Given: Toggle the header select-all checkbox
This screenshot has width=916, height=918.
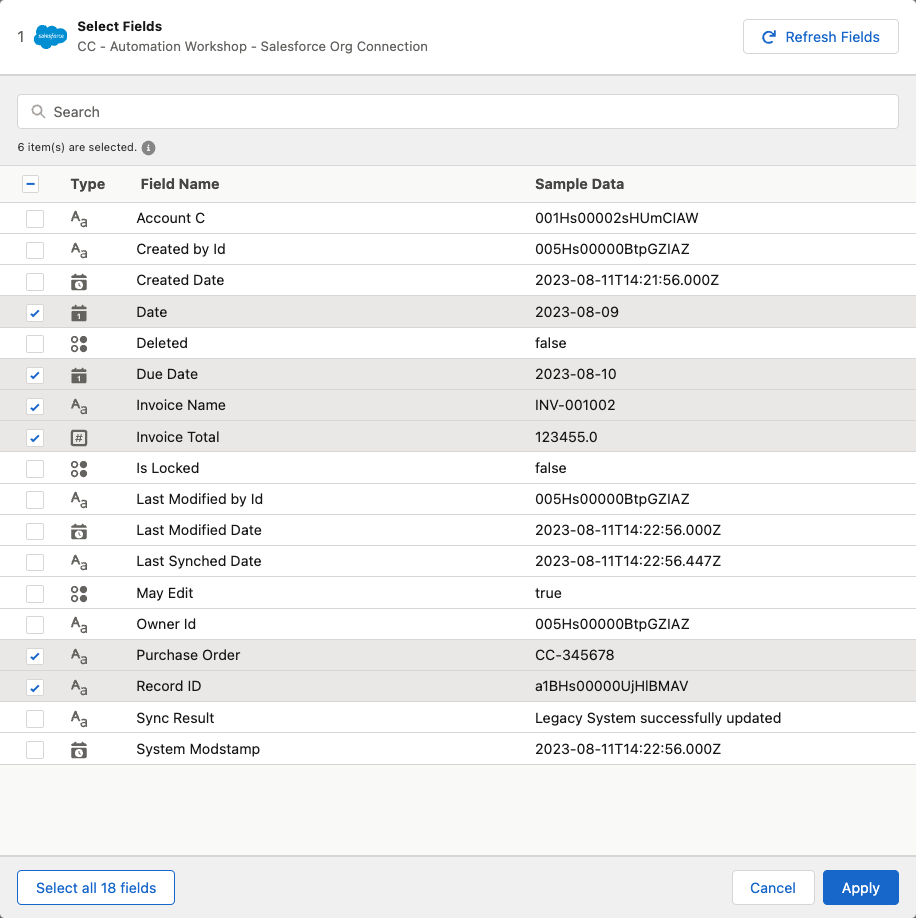Looking at the screenshot, I should [x=30, y=184].
